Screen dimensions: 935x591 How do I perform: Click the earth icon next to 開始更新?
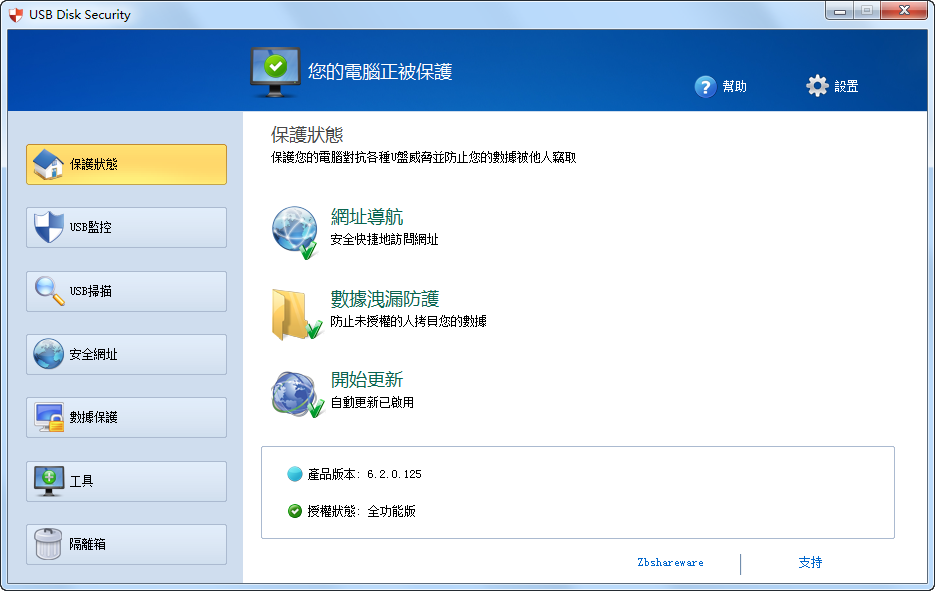[298, 394]
